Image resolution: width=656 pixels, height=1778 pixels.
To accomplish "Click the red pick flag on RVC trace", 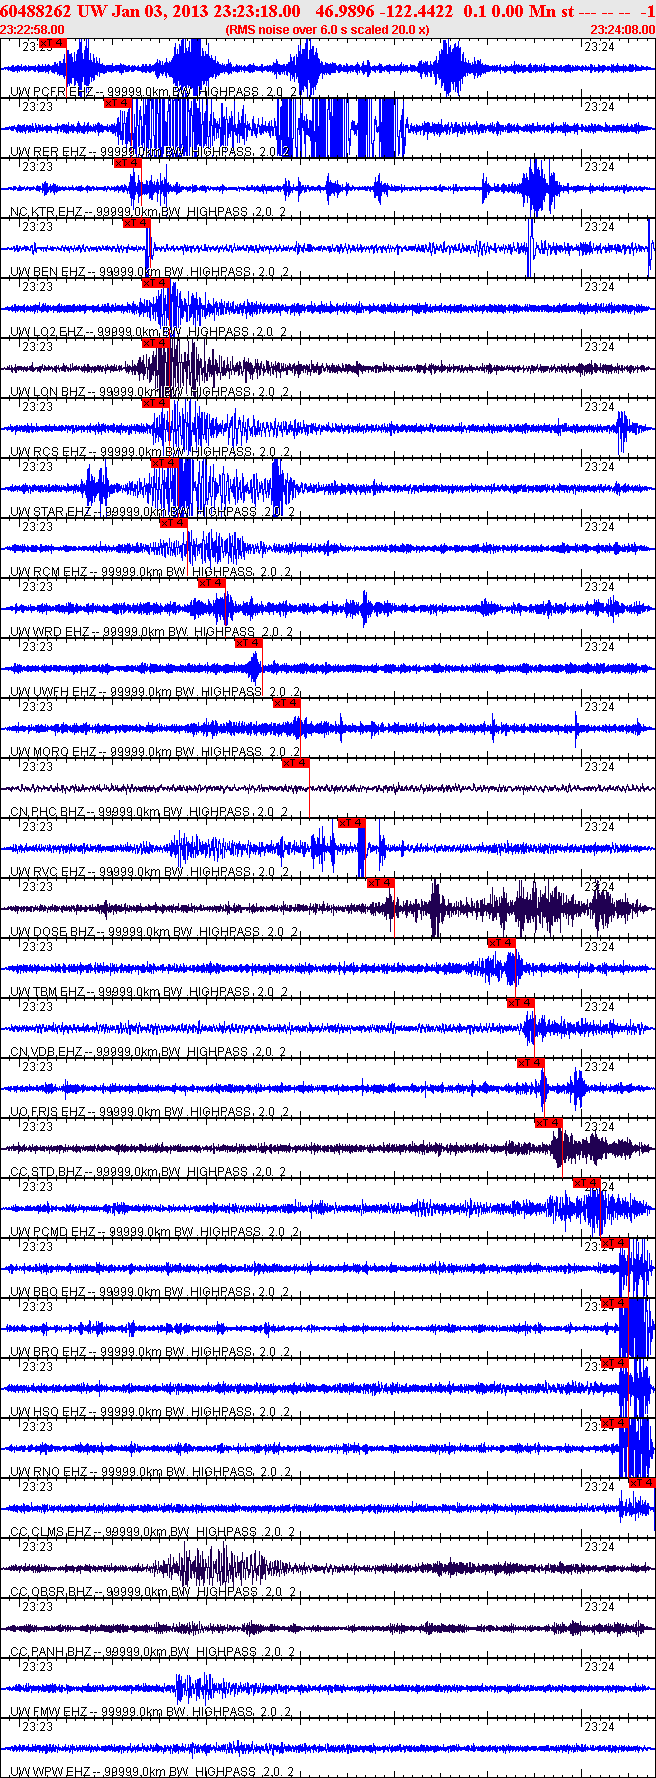I will (352, 823).
